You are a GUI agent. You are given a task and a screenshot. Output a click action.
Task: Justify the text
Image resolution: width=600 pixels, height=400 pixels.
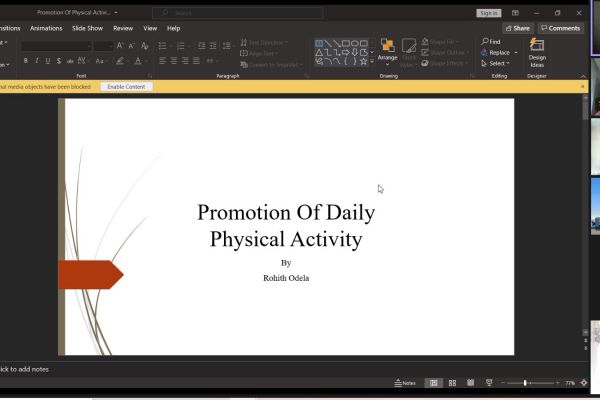tap(196, 60)
